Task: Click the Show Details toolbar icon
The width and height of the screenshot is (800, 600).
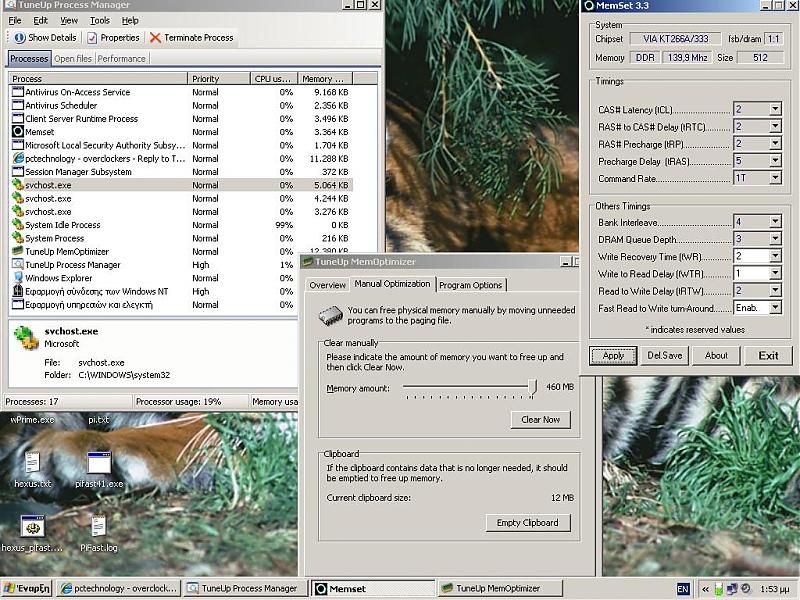Action: pyautogui.click(x=19, y=38)
